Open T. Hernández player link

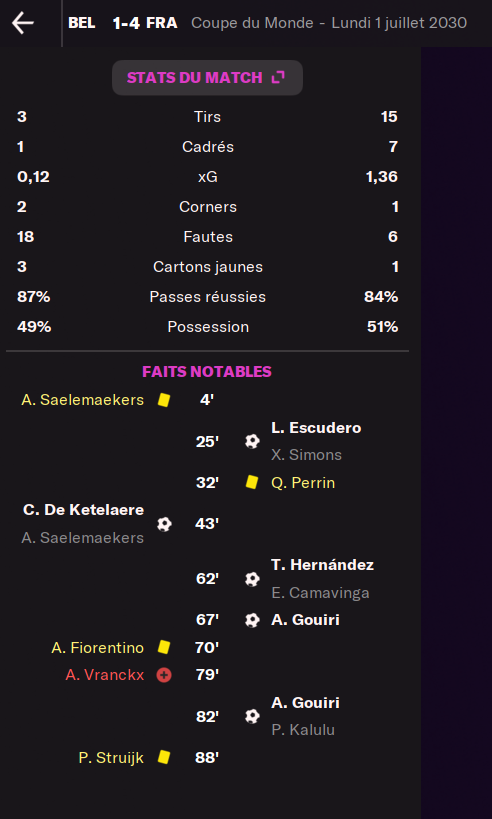point(322,565)
